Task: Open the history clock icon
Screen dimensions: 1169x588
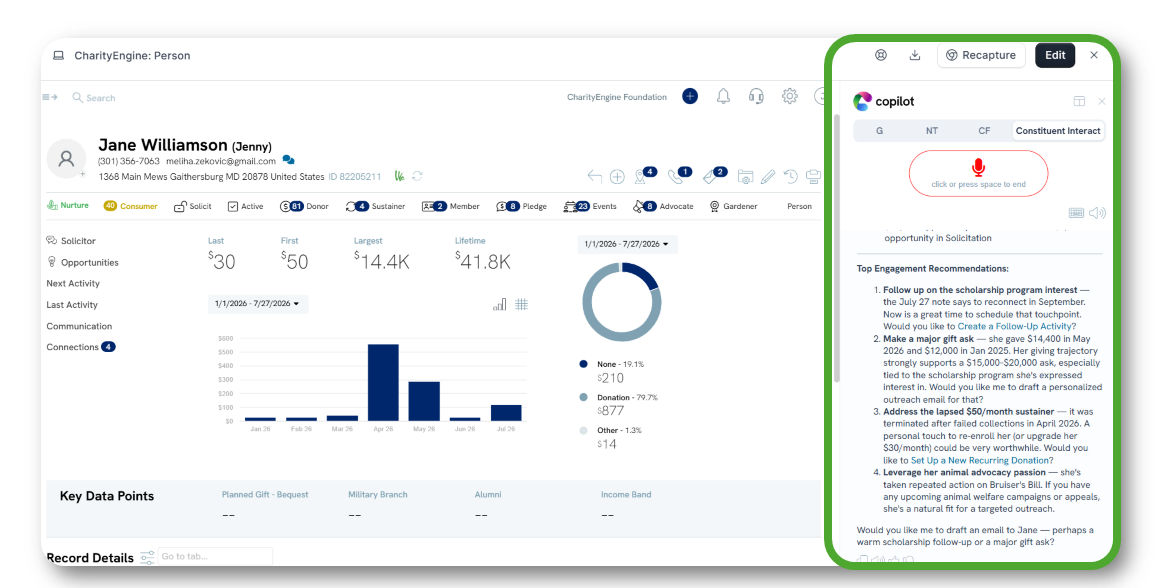Action: point(790,177)
